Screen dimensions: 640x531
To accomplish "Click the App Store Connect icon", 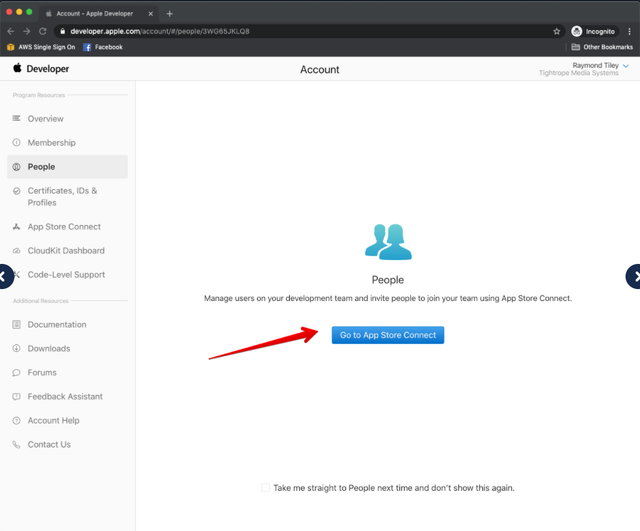I will 16,227.
